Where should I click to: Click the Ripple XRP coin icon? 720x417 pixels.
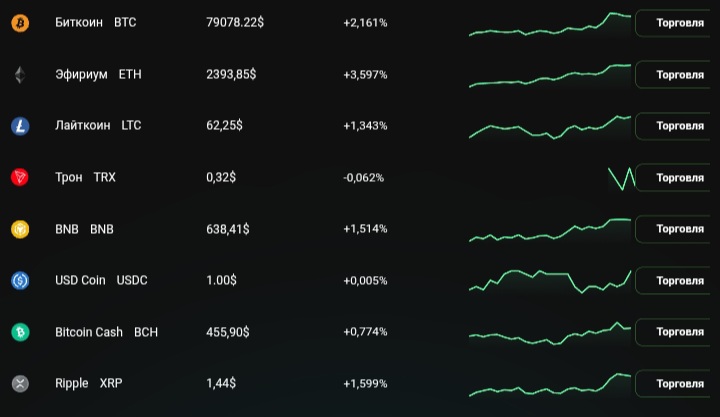20,383
